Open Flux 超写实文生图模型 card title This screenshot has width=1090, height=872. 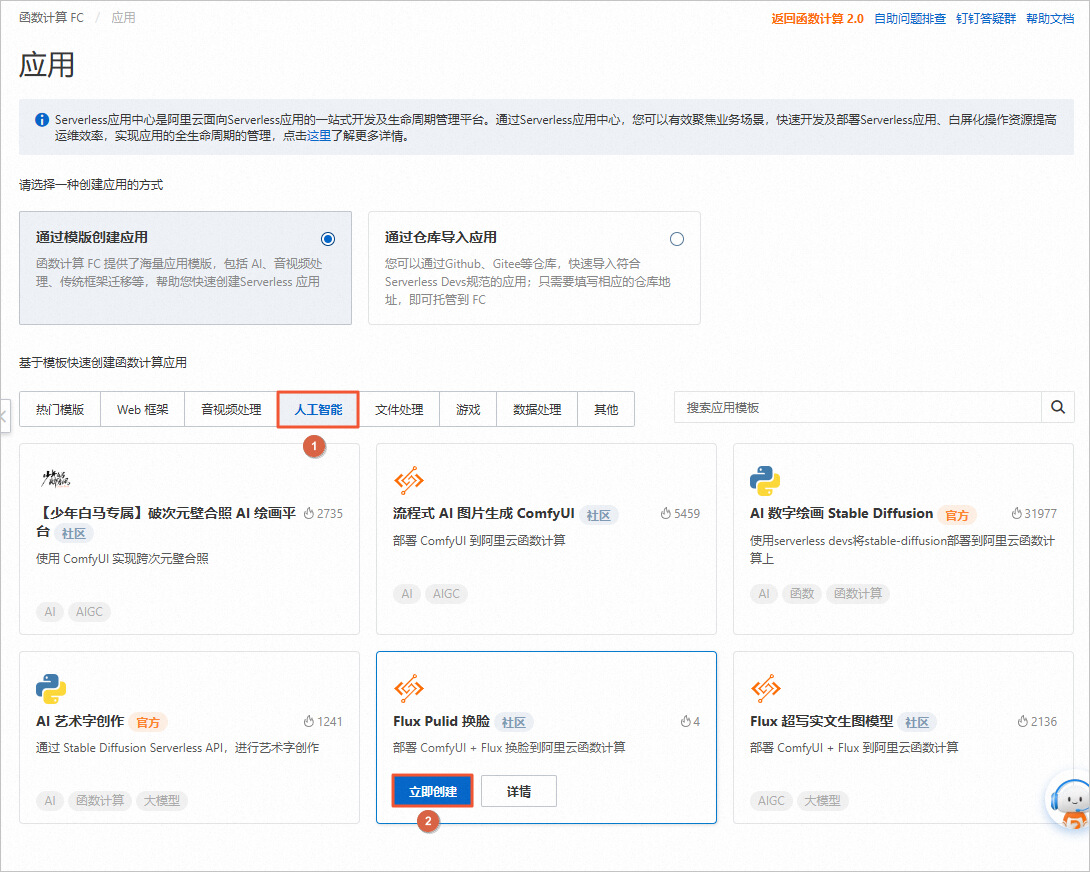821,721
